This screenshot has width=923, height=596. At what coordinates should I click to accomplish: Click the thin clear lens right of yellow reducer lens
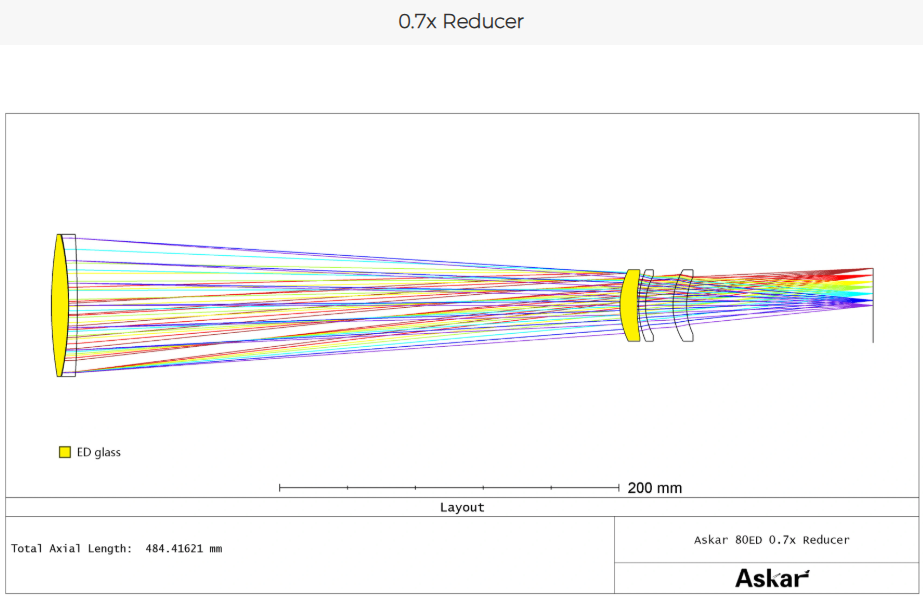click(648, 305)
